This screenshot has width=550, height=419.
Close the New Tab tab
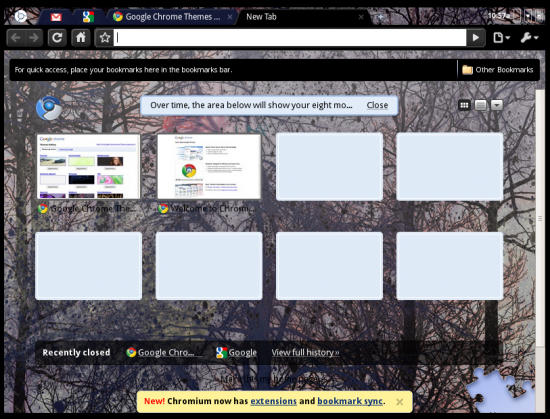coord(361,17)
